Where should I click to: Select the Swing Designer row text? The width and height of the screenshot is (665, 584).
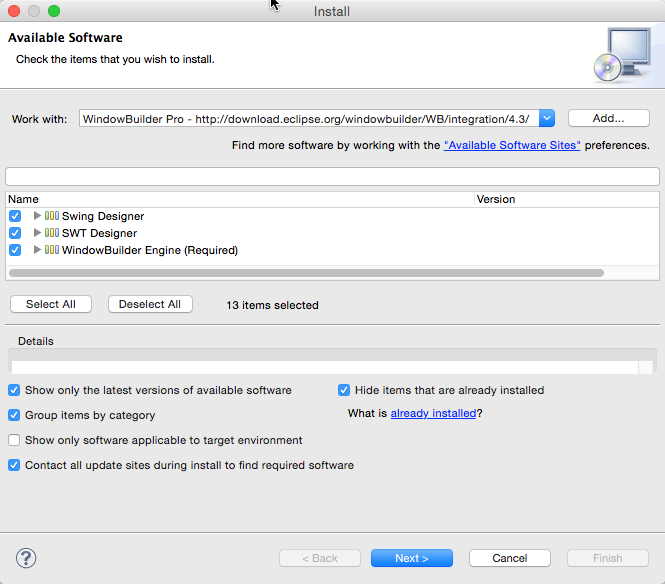tap(103, 216)
